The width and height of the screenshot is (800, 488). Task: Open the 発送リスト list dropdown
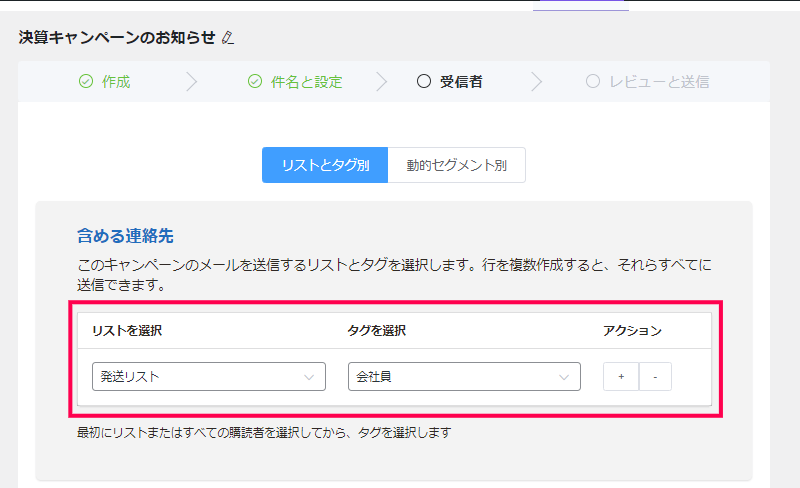[209, 377]
